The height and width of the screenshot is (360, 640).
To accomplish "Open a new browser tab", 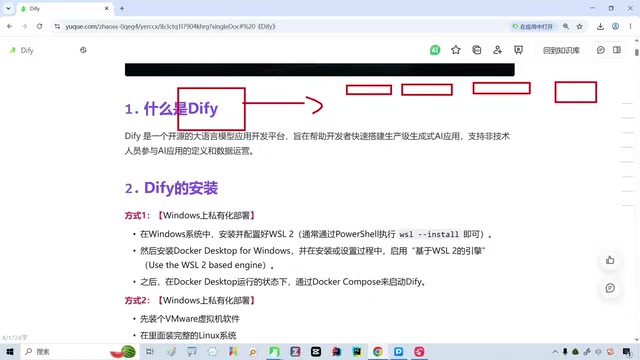I will pyautogui.click(x=122, y=9).
